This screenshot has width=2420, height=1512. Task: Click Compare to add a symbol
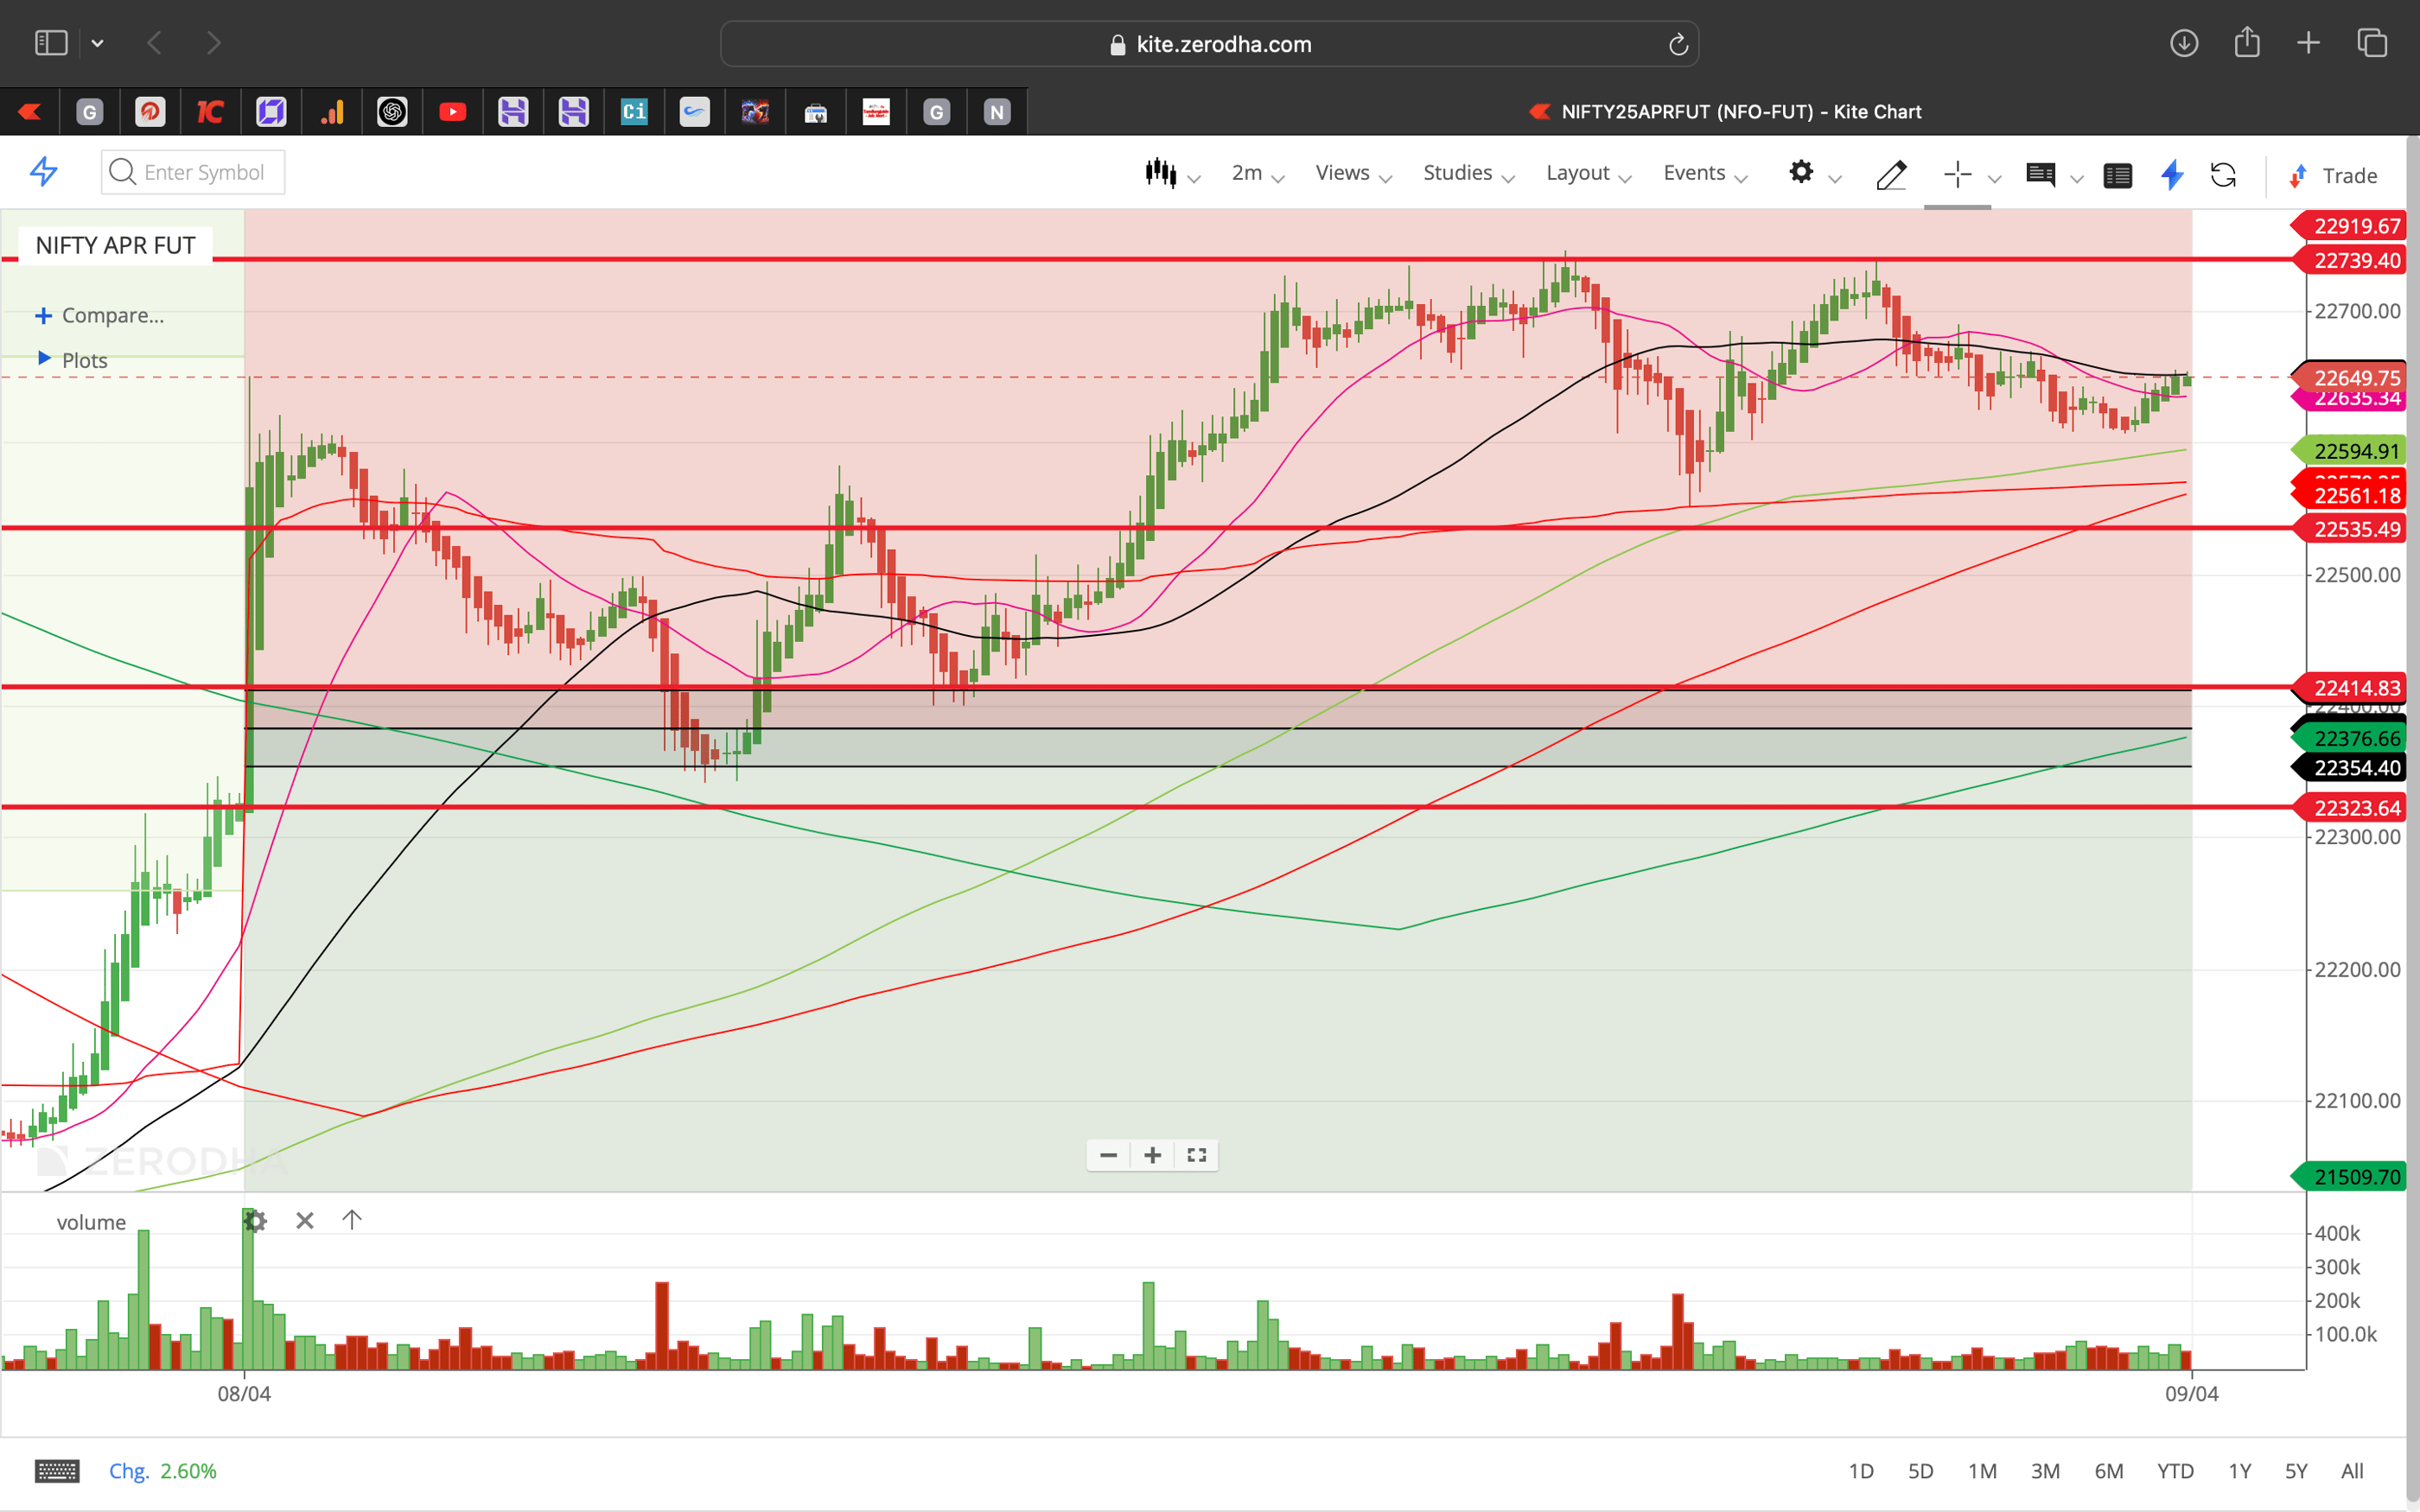point(99,315)
